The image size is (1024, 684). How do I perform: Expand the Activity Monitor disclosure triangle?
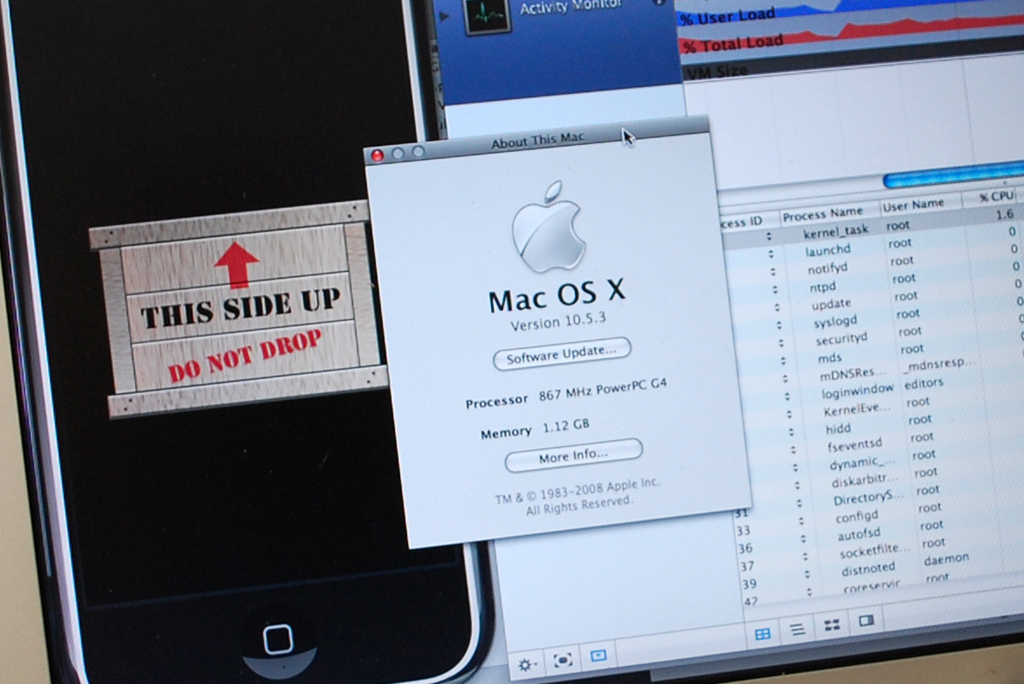tap(444, 16)
